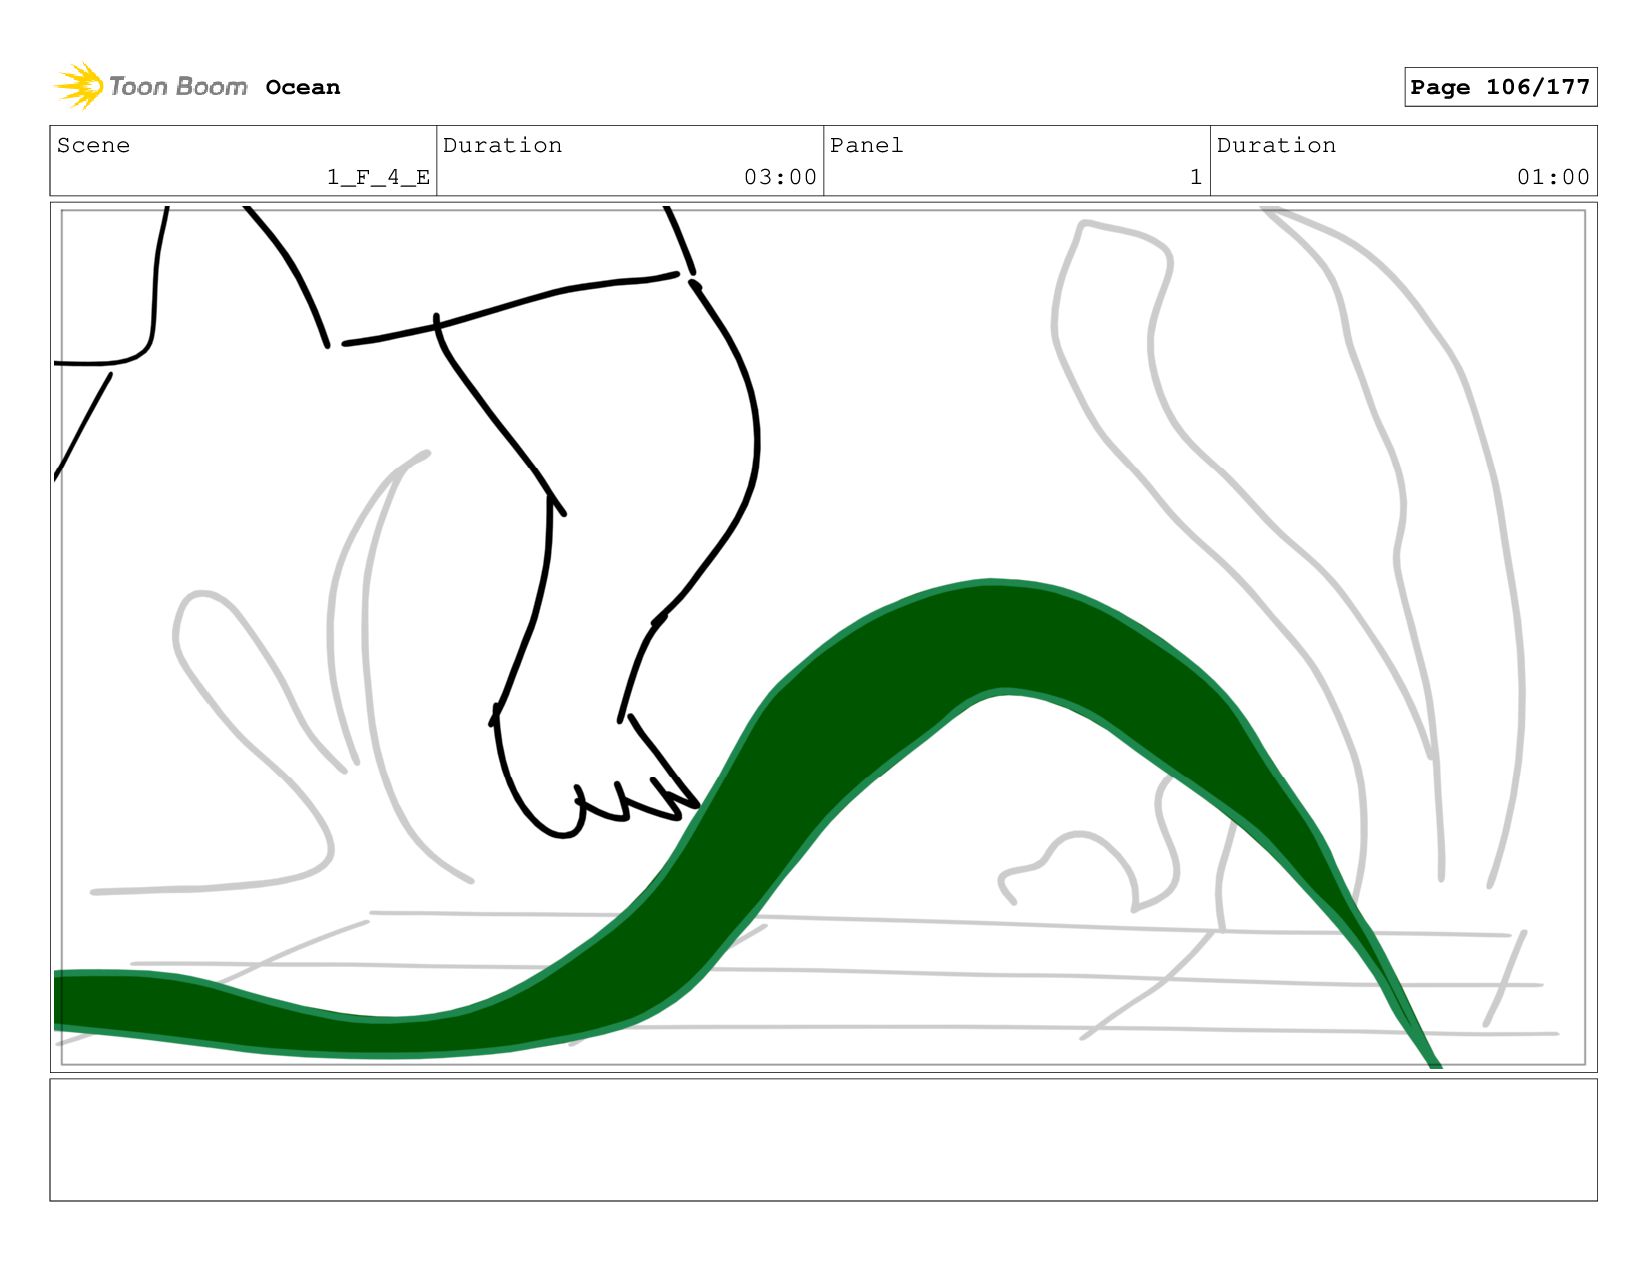Click the empty caption box below panel
This screenshot has height=1276, width=1648.
tap(823, 1140)
